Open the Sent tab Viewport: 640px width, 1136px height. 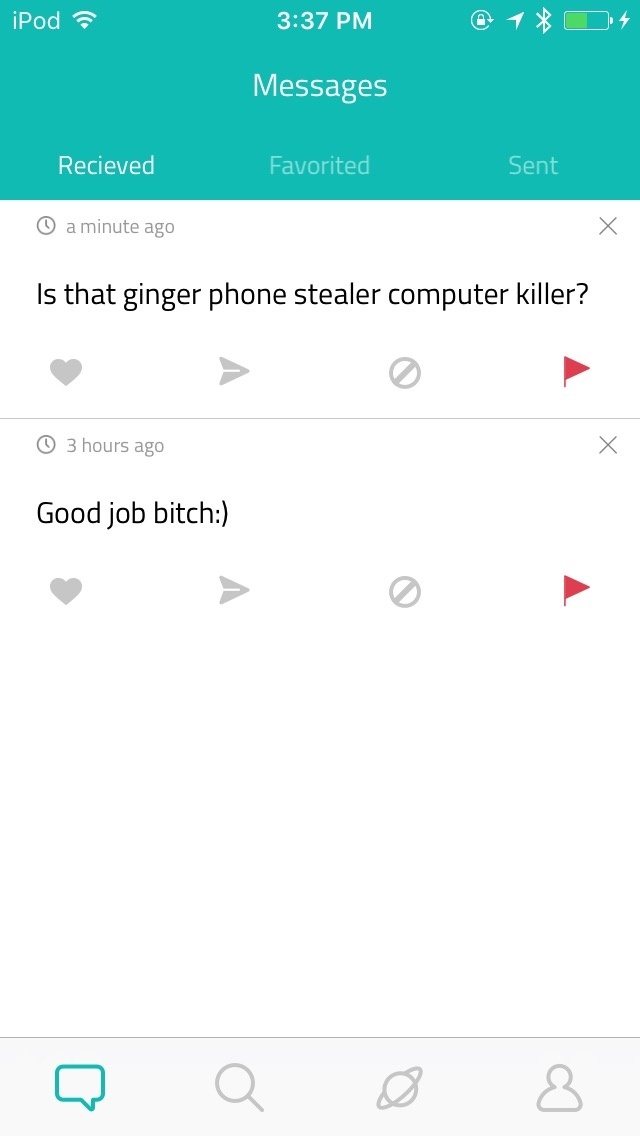pyautogui.click(x=533, y=165)
